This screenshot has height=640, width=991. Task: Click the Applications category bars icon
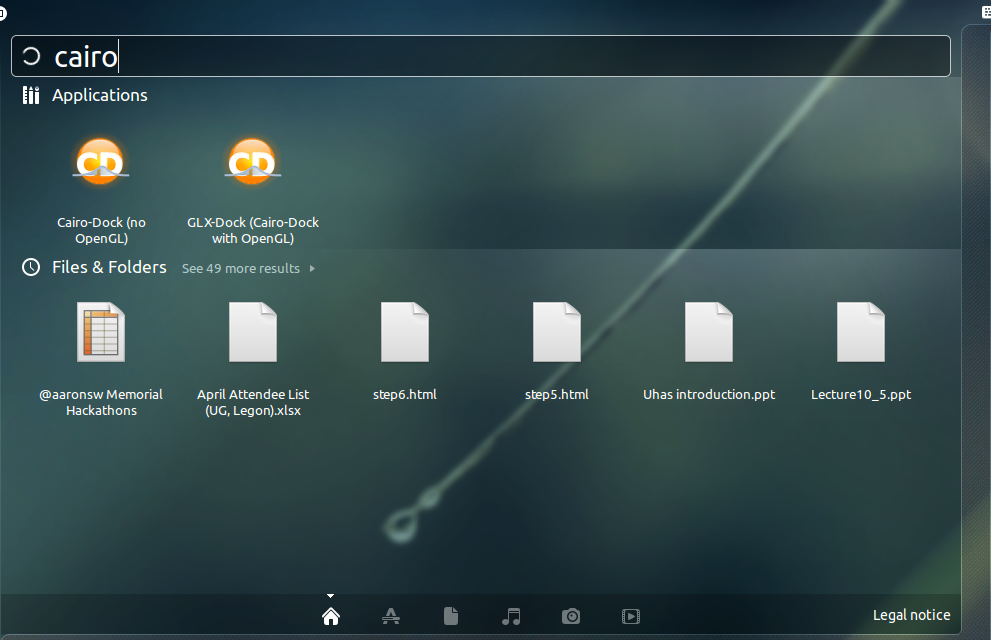pyautogui.click(x=31, y=95)
